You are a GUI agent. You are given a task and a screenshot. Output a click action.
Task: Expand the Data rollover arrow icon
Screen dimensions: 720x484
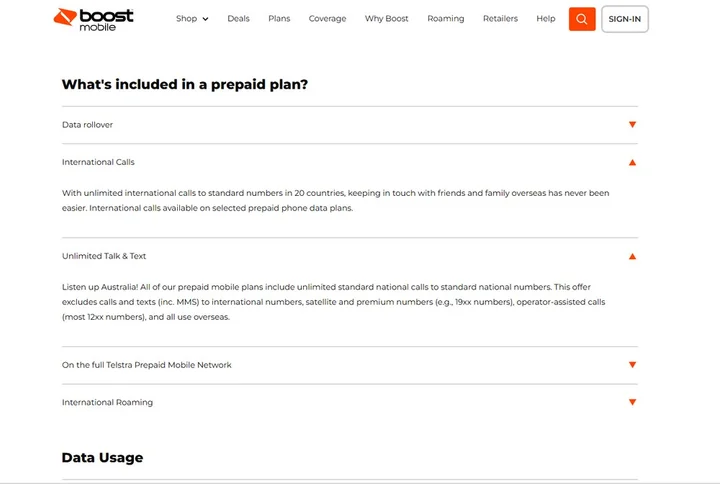pyautogui.click(x=632, y=125)
